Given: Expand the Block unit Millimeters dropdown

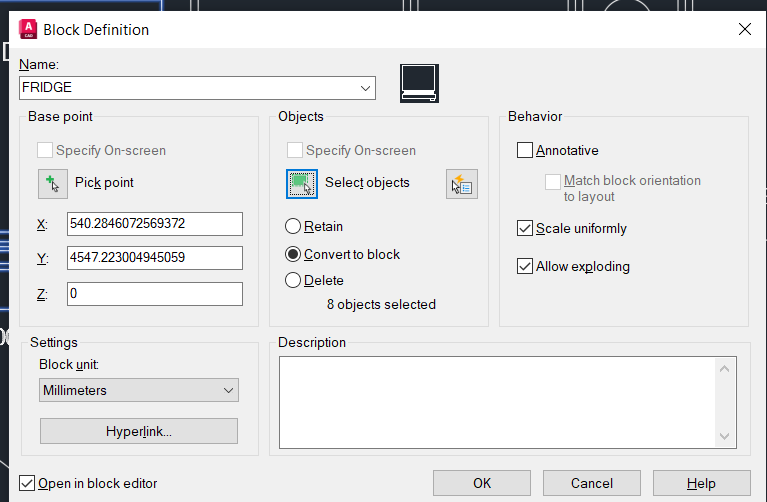Looking at the screenshot, I should (x=139, y=390).
